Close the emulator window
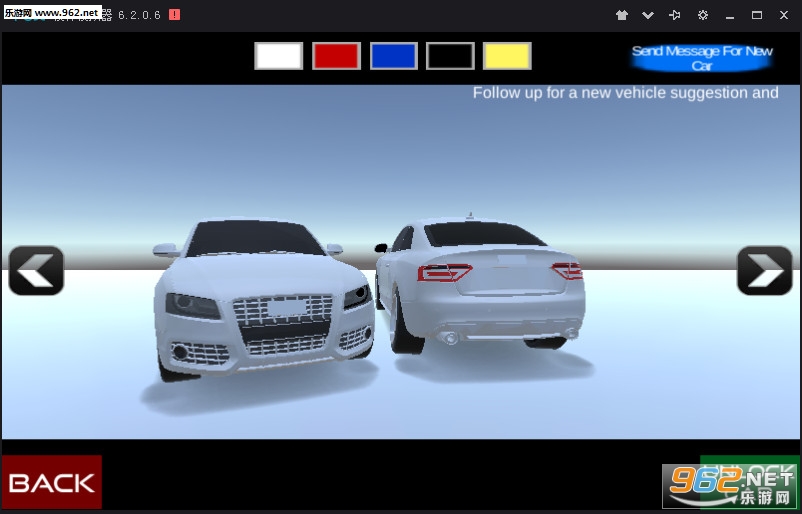 [784, 15]
